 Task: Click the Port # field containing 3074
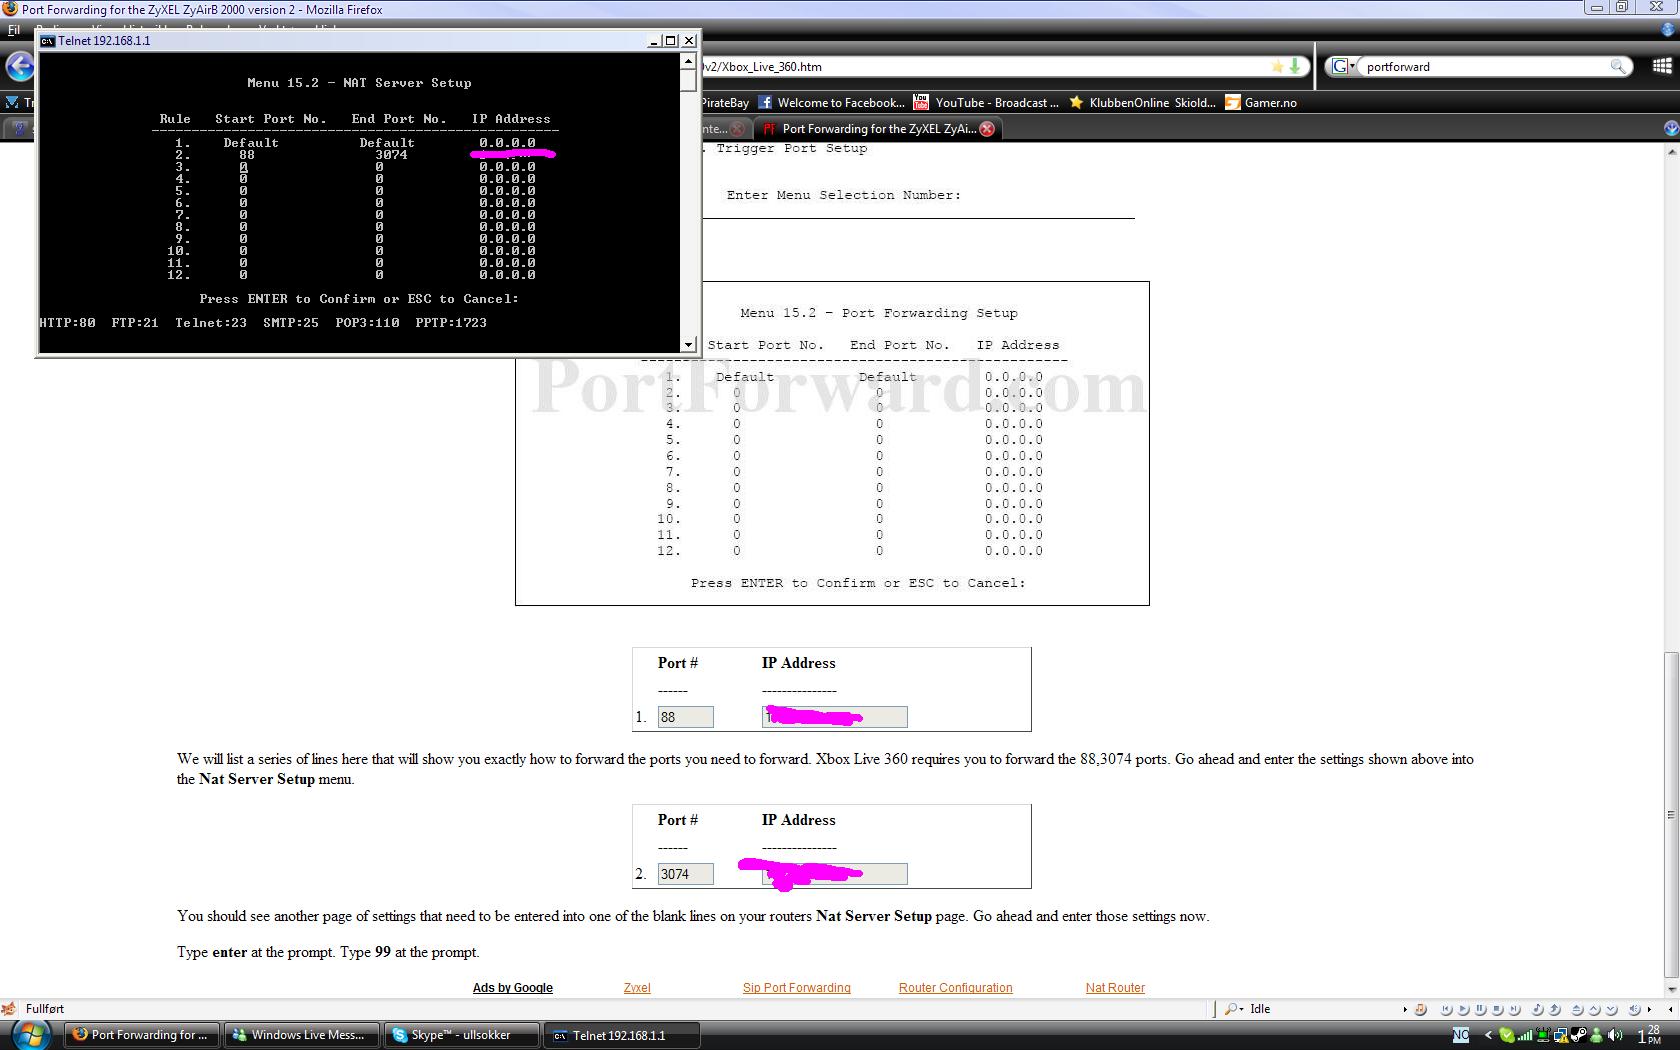point(685,874)
